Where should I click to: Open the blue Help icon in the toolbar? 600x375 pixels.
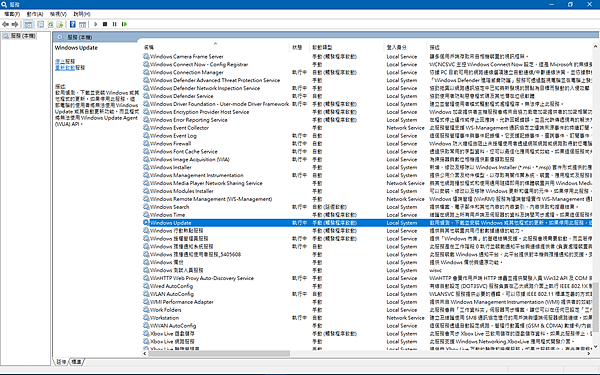point(73,24)
